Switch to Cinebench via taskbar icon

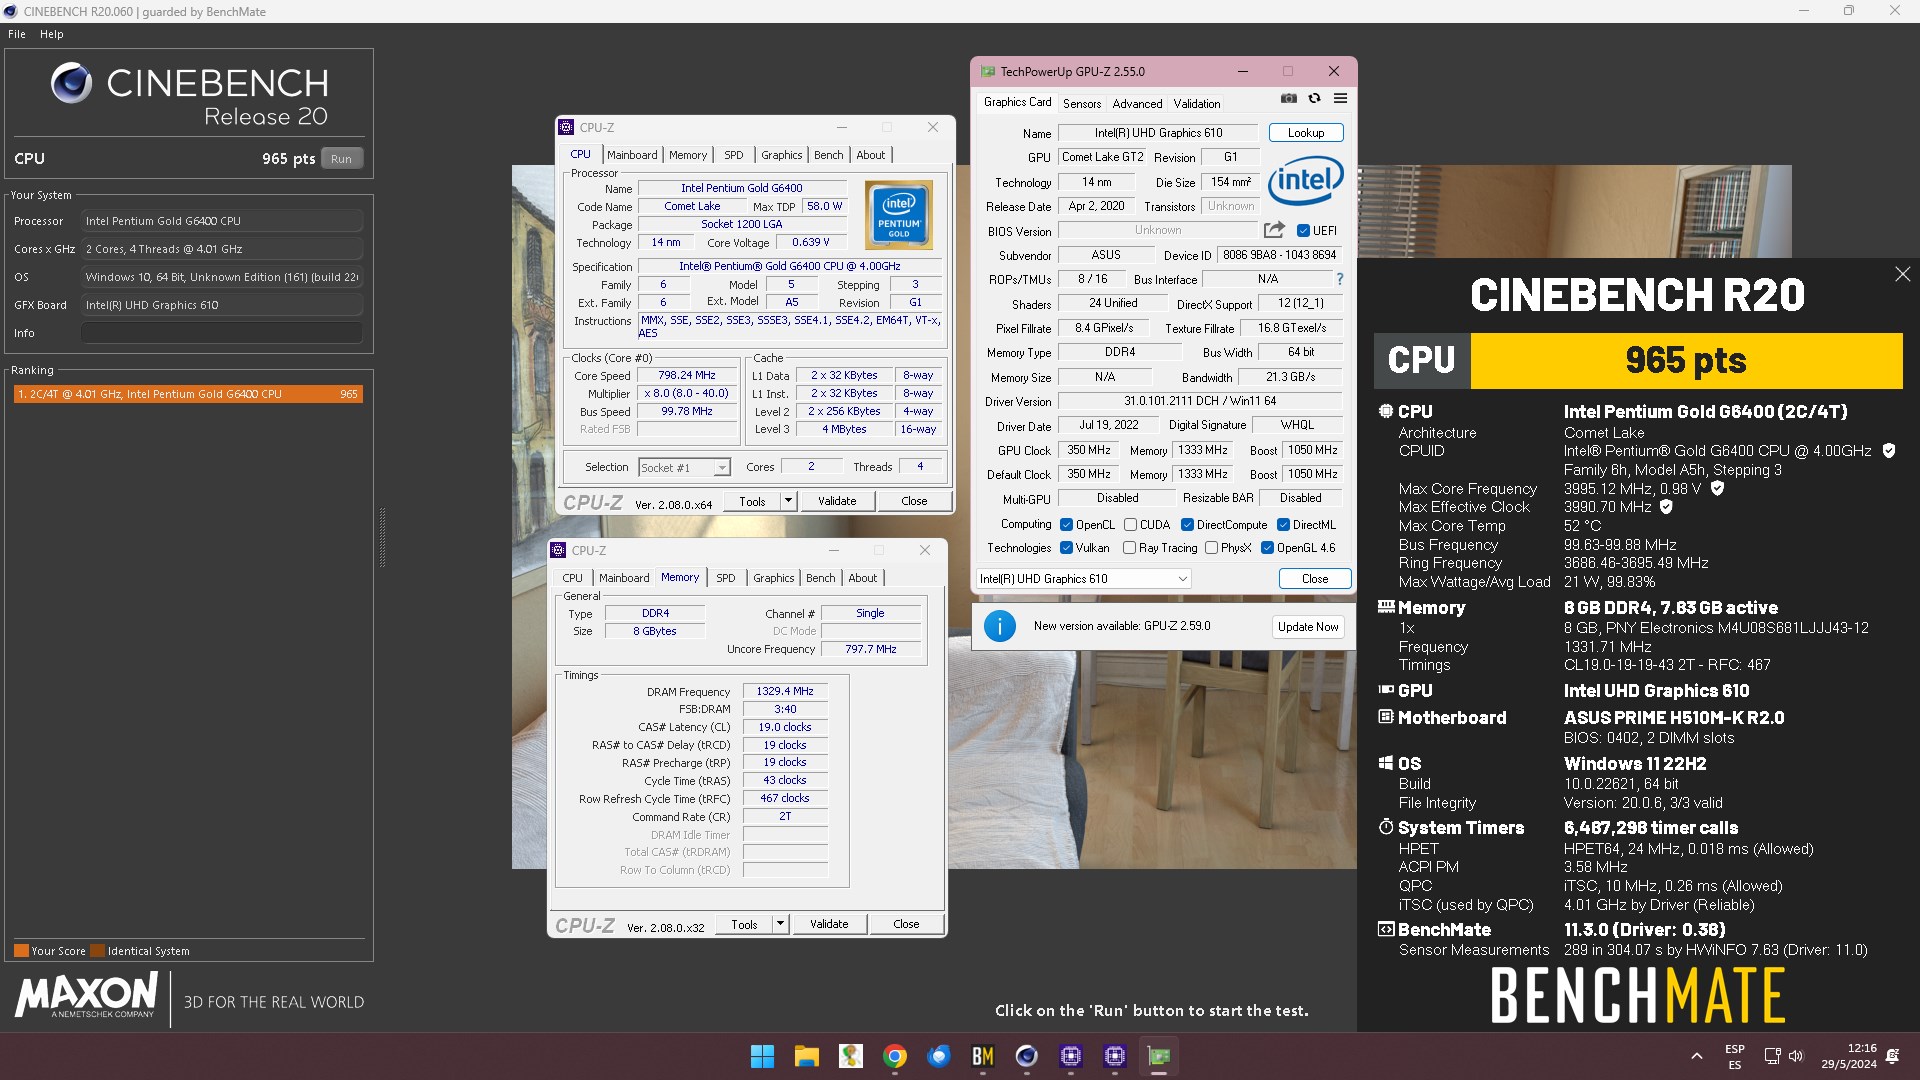pyautogui.click(x=1026, y=1056)
